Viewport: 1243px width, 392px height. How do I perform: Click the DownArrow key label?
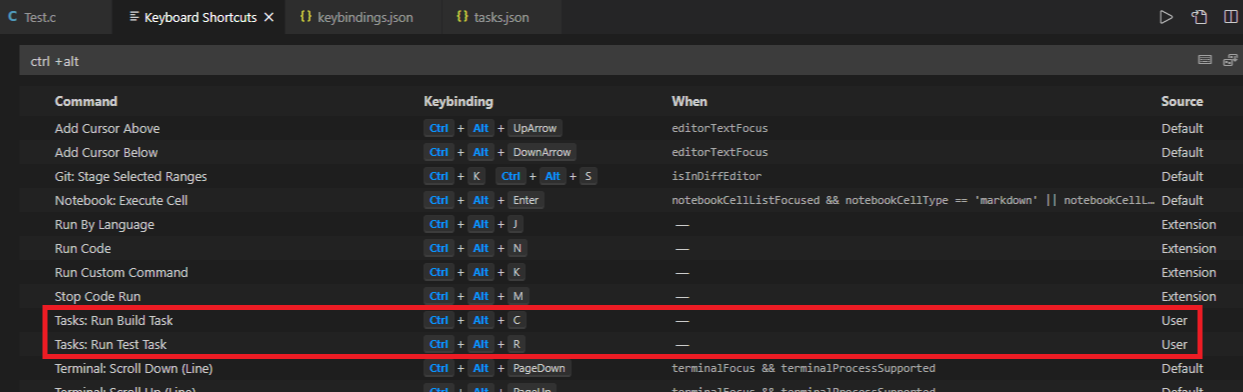point(542,152)
